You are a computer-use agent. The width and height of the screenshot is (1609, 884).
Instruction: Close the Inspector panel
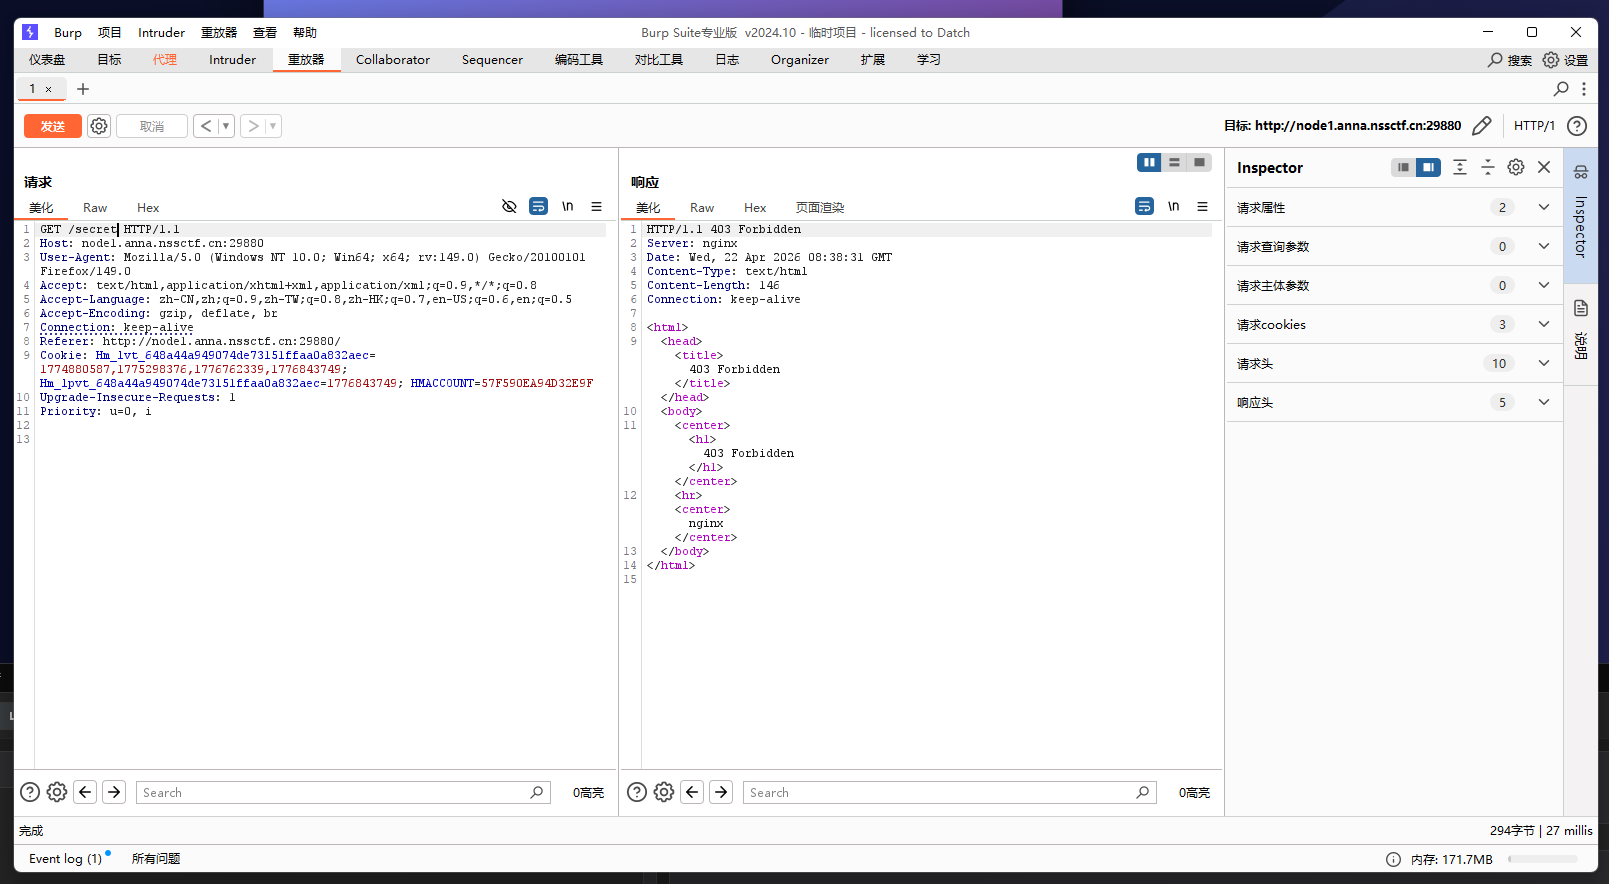tap(1544, 167)
